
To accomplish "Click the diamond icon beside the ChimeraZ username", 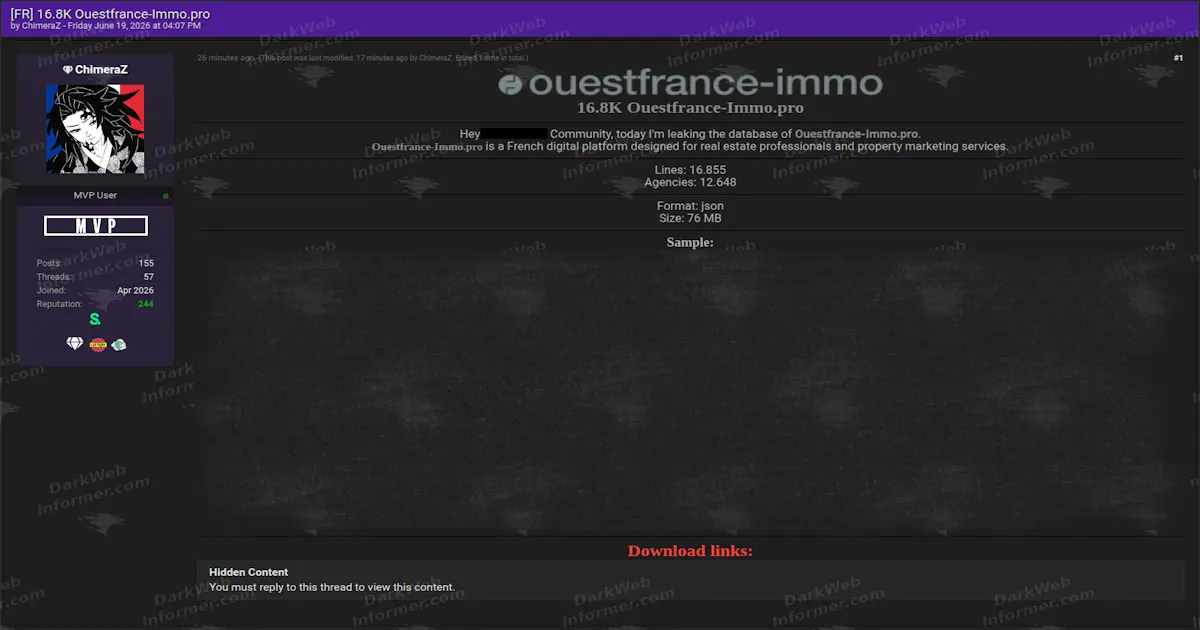I will [x=68, y=70].
